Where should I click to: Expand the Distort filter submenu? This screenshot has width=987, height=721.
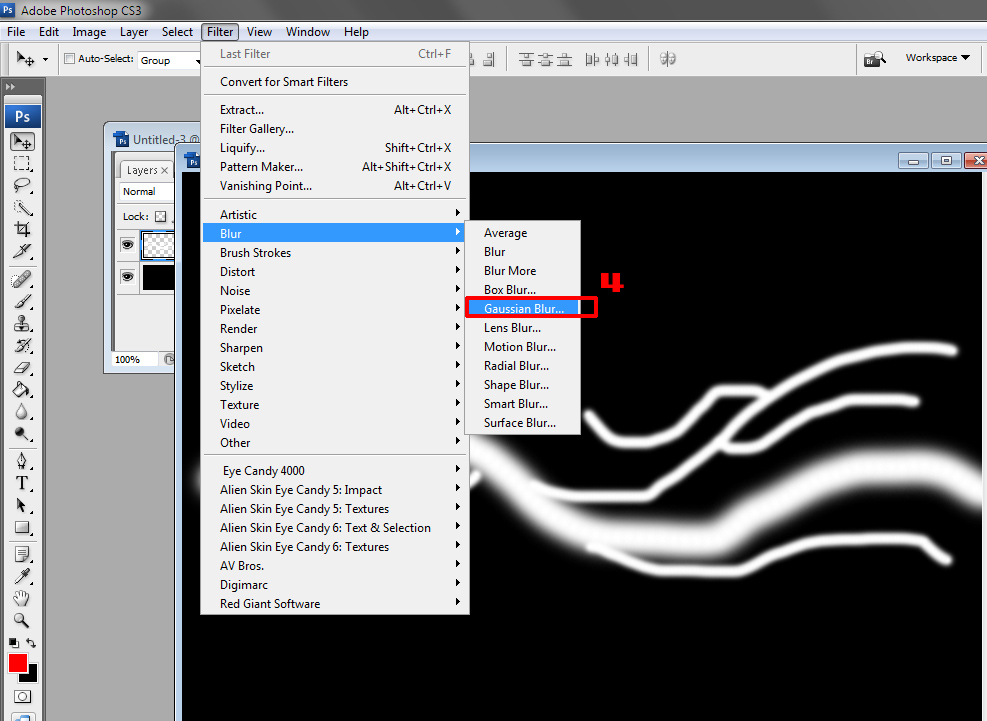[x=335, y=271]
